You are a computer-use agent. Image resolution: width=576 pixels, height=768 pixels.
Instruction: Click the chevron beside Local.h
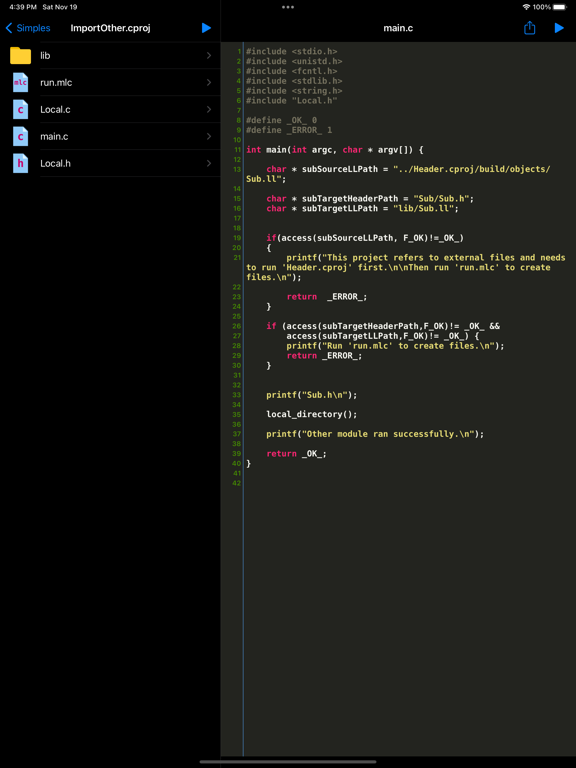pos(209,163)
